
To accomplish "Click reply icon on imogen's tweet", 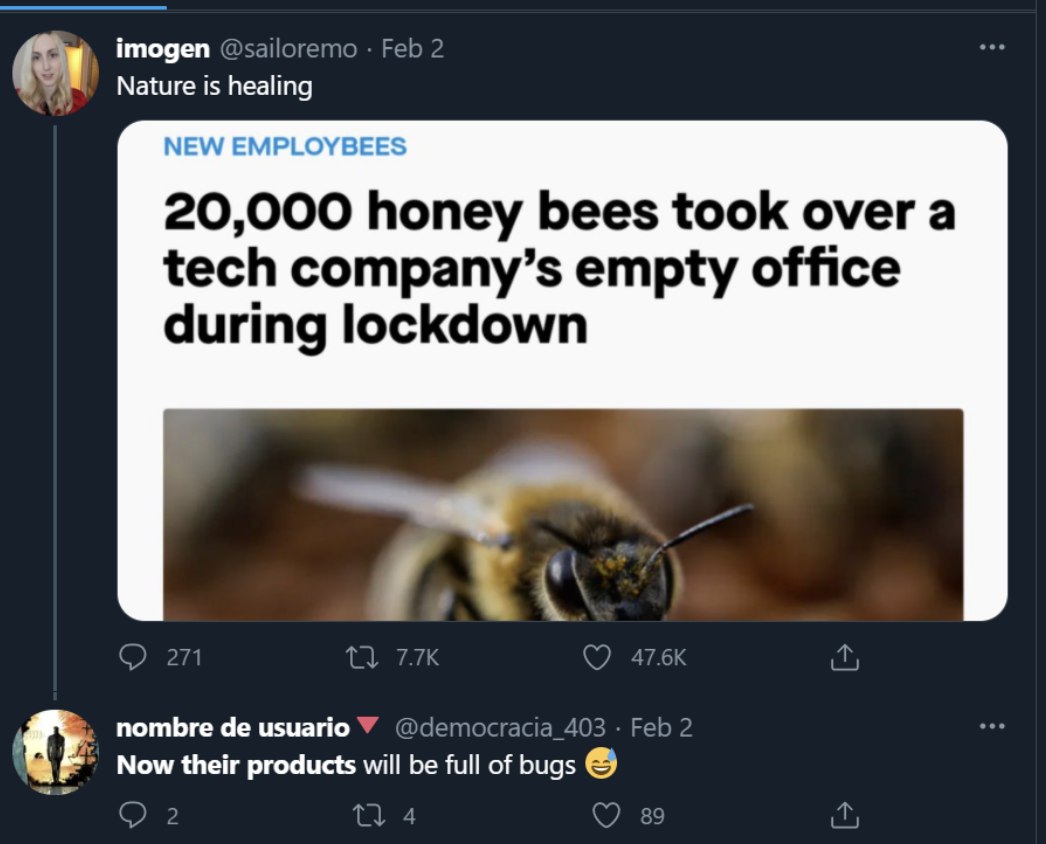I will coord(132,657).
